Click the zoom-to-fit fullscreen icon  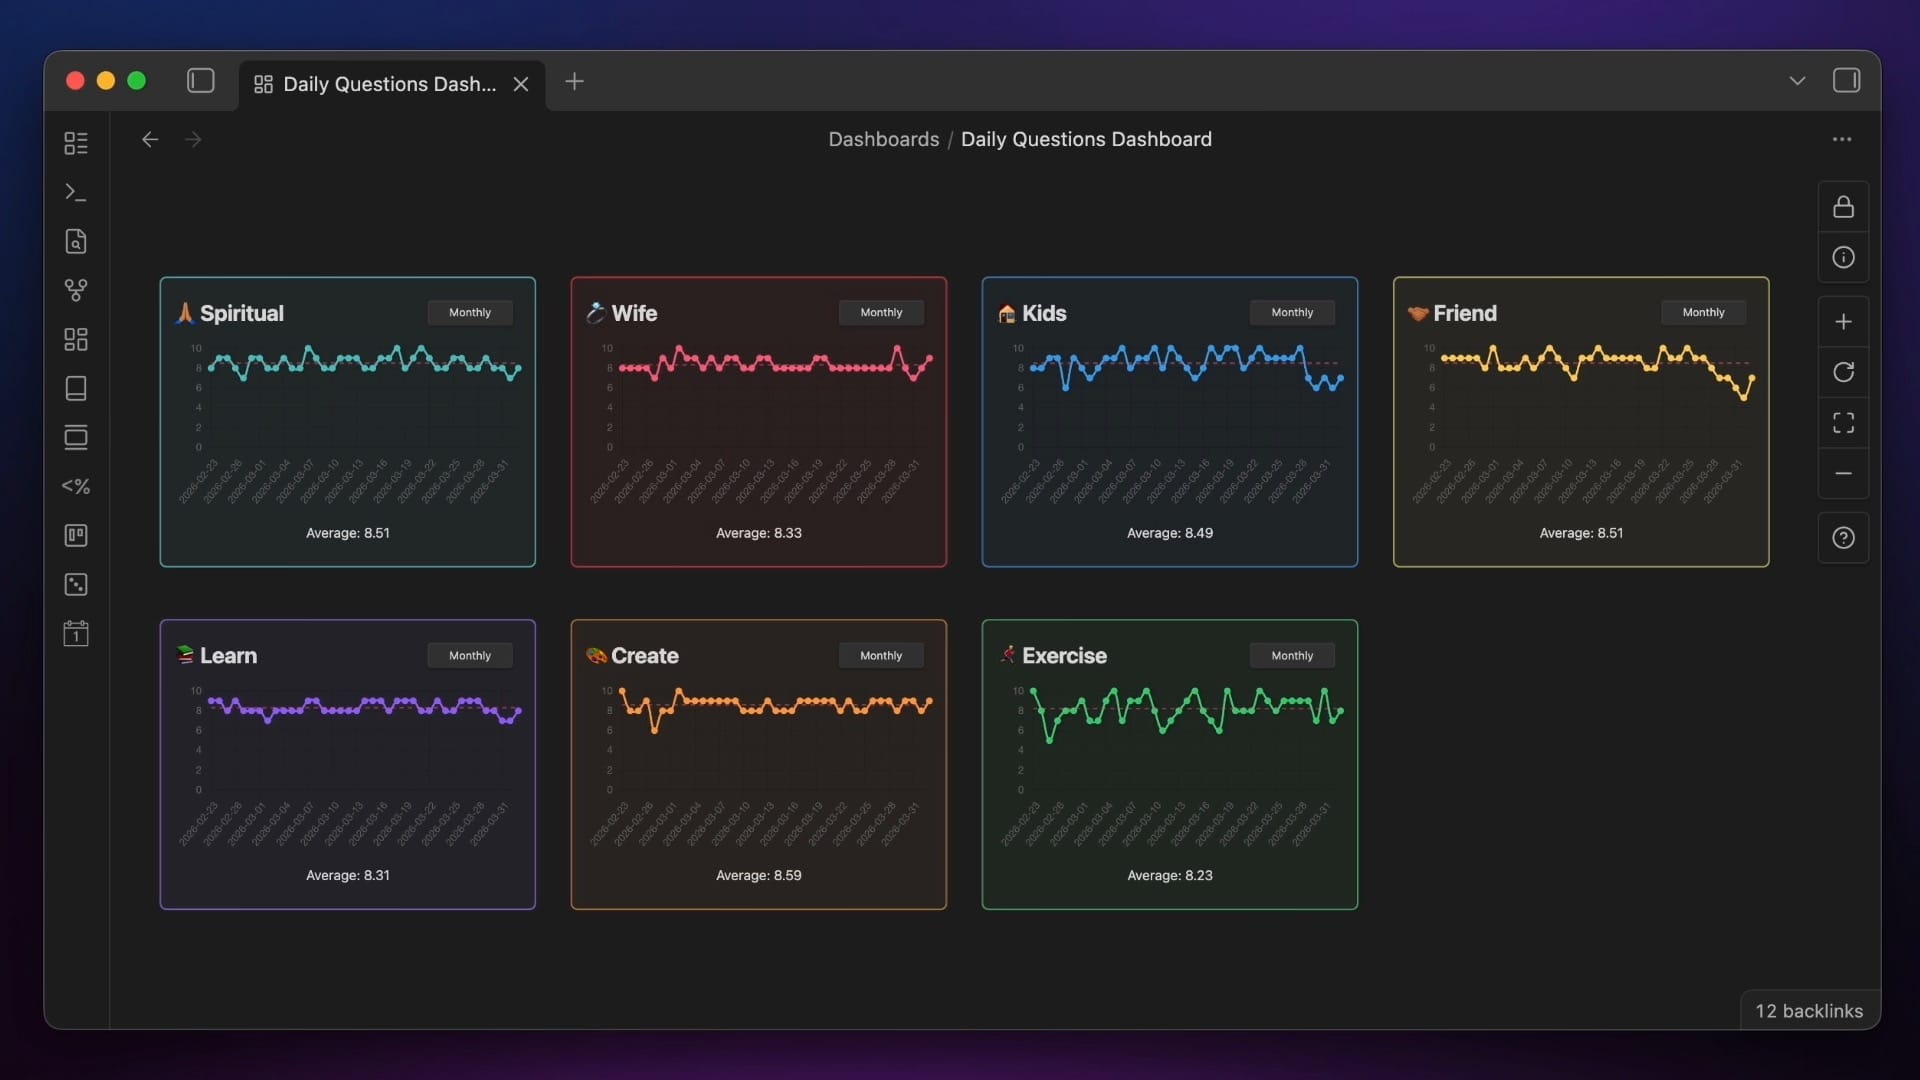pos(1843,423)
